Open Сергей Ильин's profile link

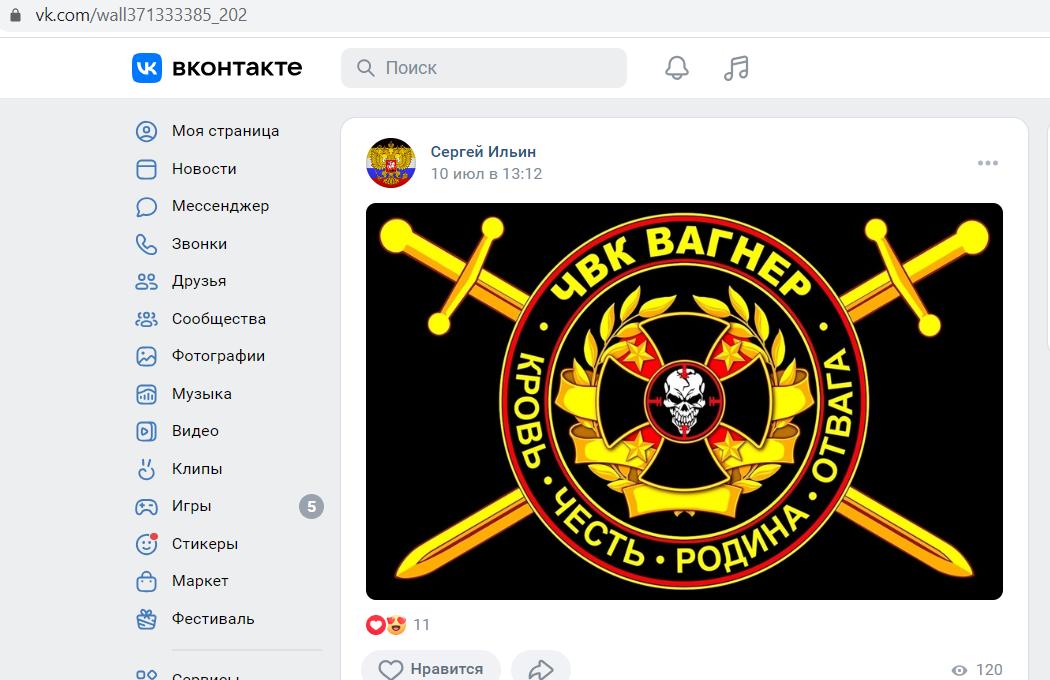pos(483,152)
